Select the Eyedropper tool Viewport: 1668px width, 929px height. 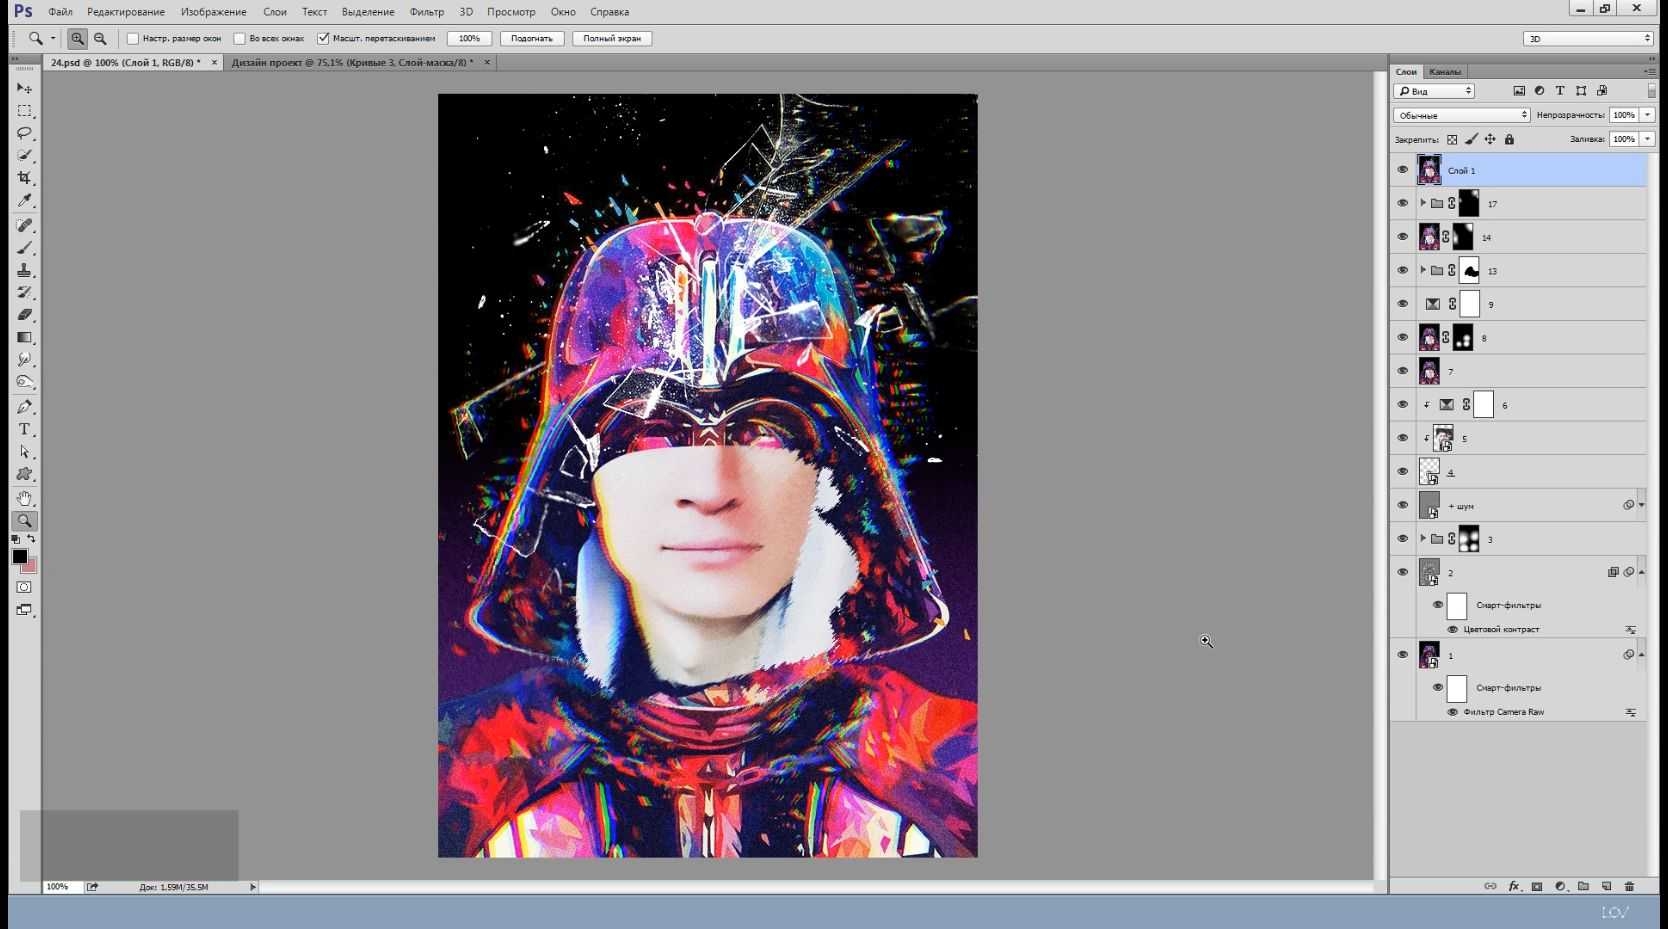click(x=24, y=200)
